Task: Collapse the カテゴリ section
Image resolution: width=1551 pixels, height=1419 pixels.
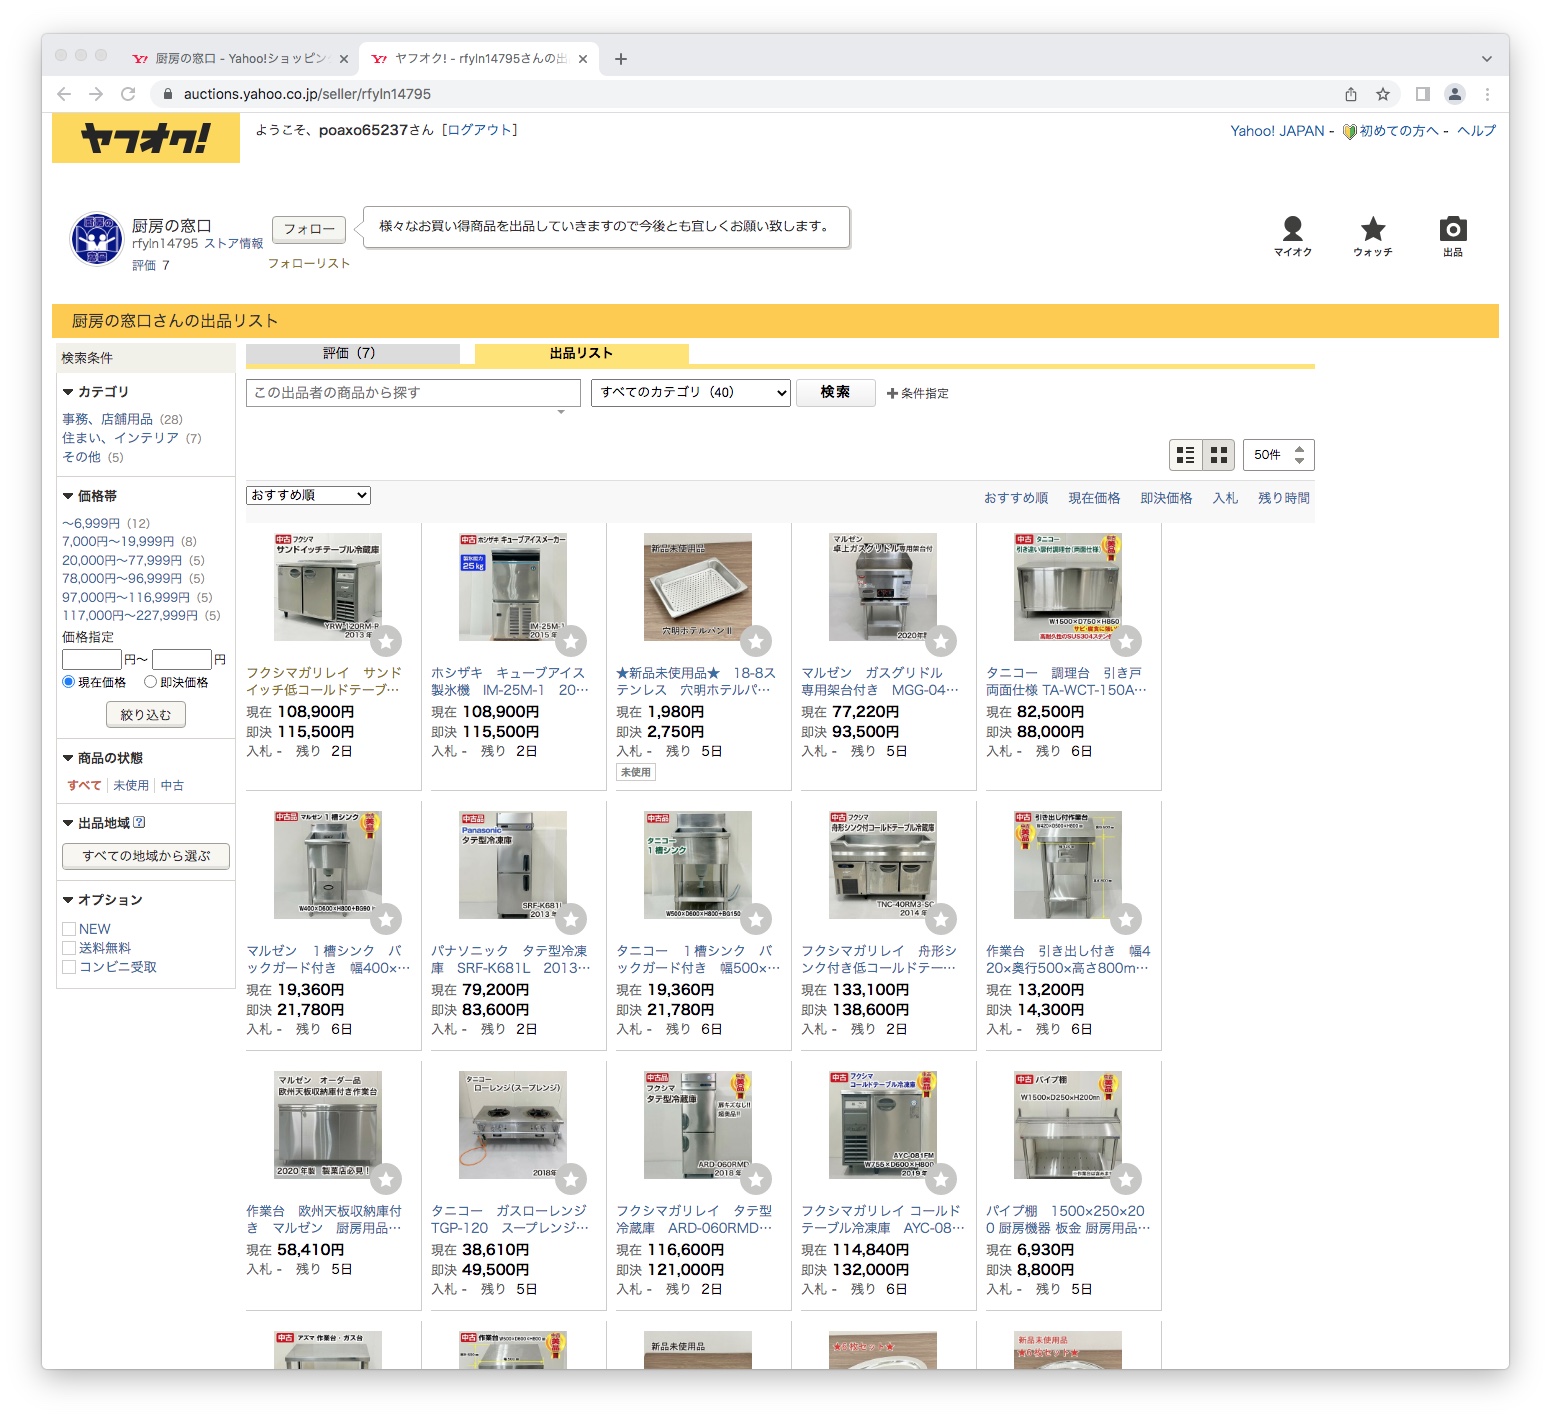Action: (x=95, y=392)
